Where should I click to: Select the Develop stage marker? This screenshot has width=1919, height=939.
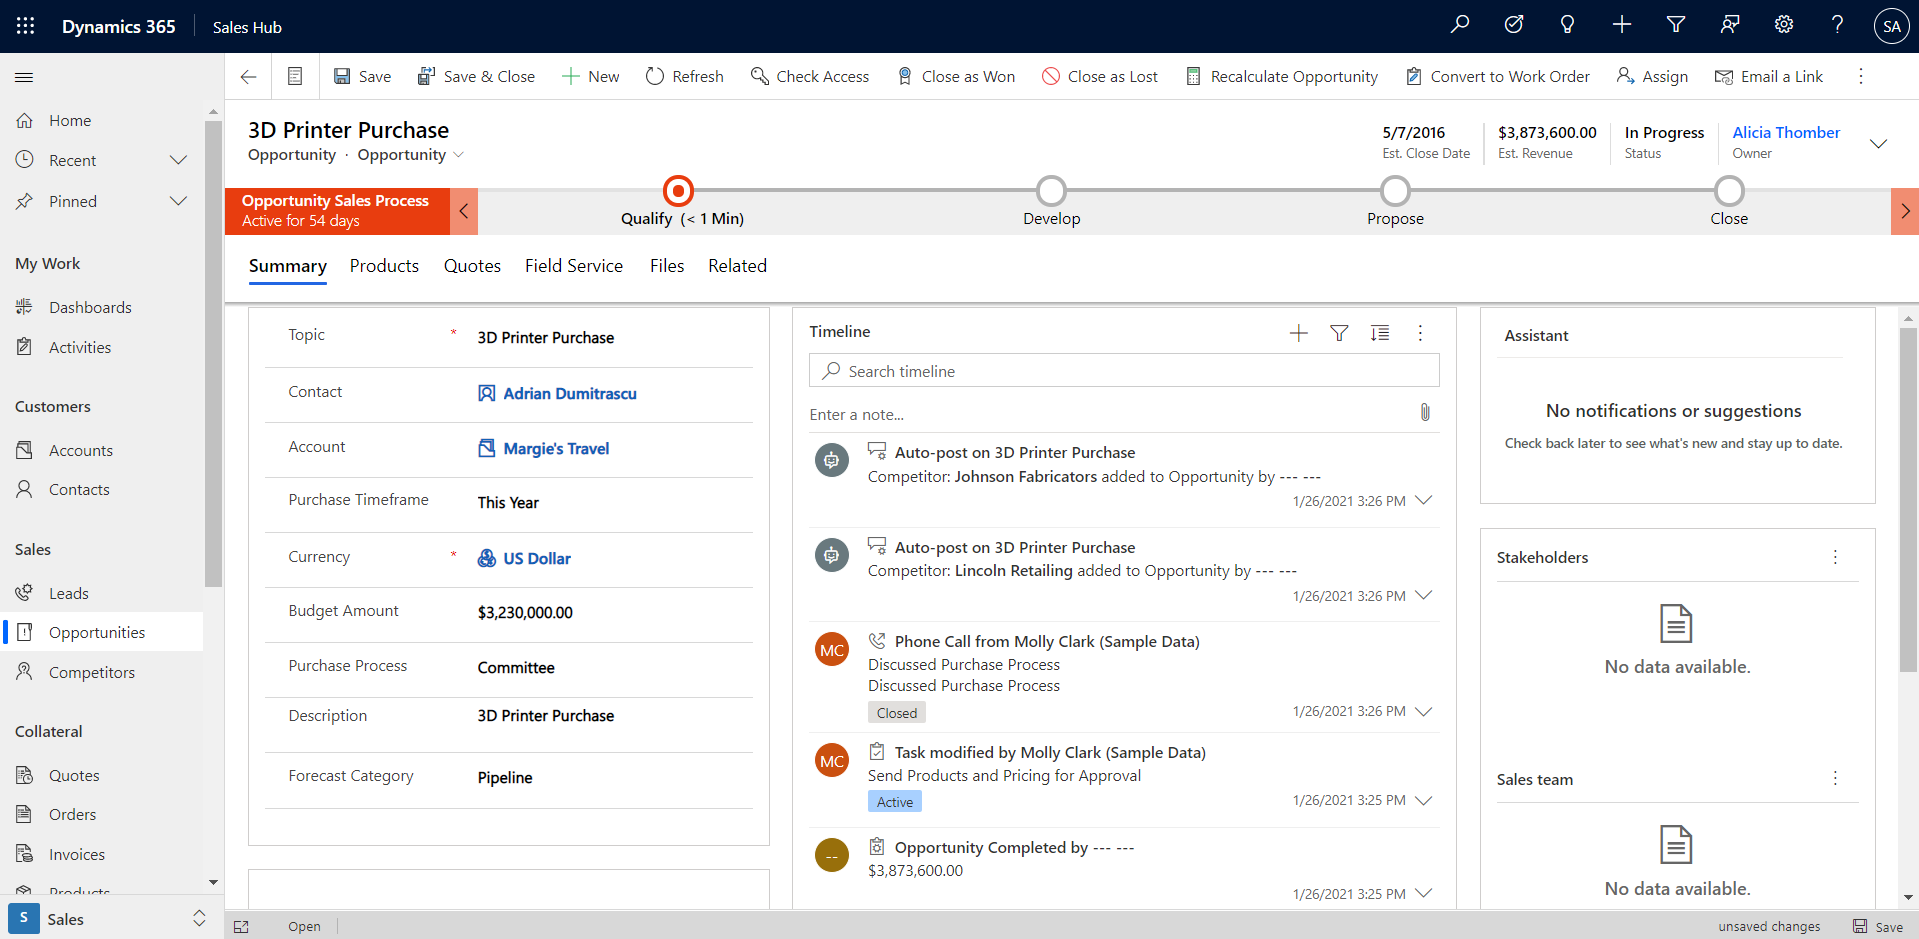click(x=1051, y=190)
